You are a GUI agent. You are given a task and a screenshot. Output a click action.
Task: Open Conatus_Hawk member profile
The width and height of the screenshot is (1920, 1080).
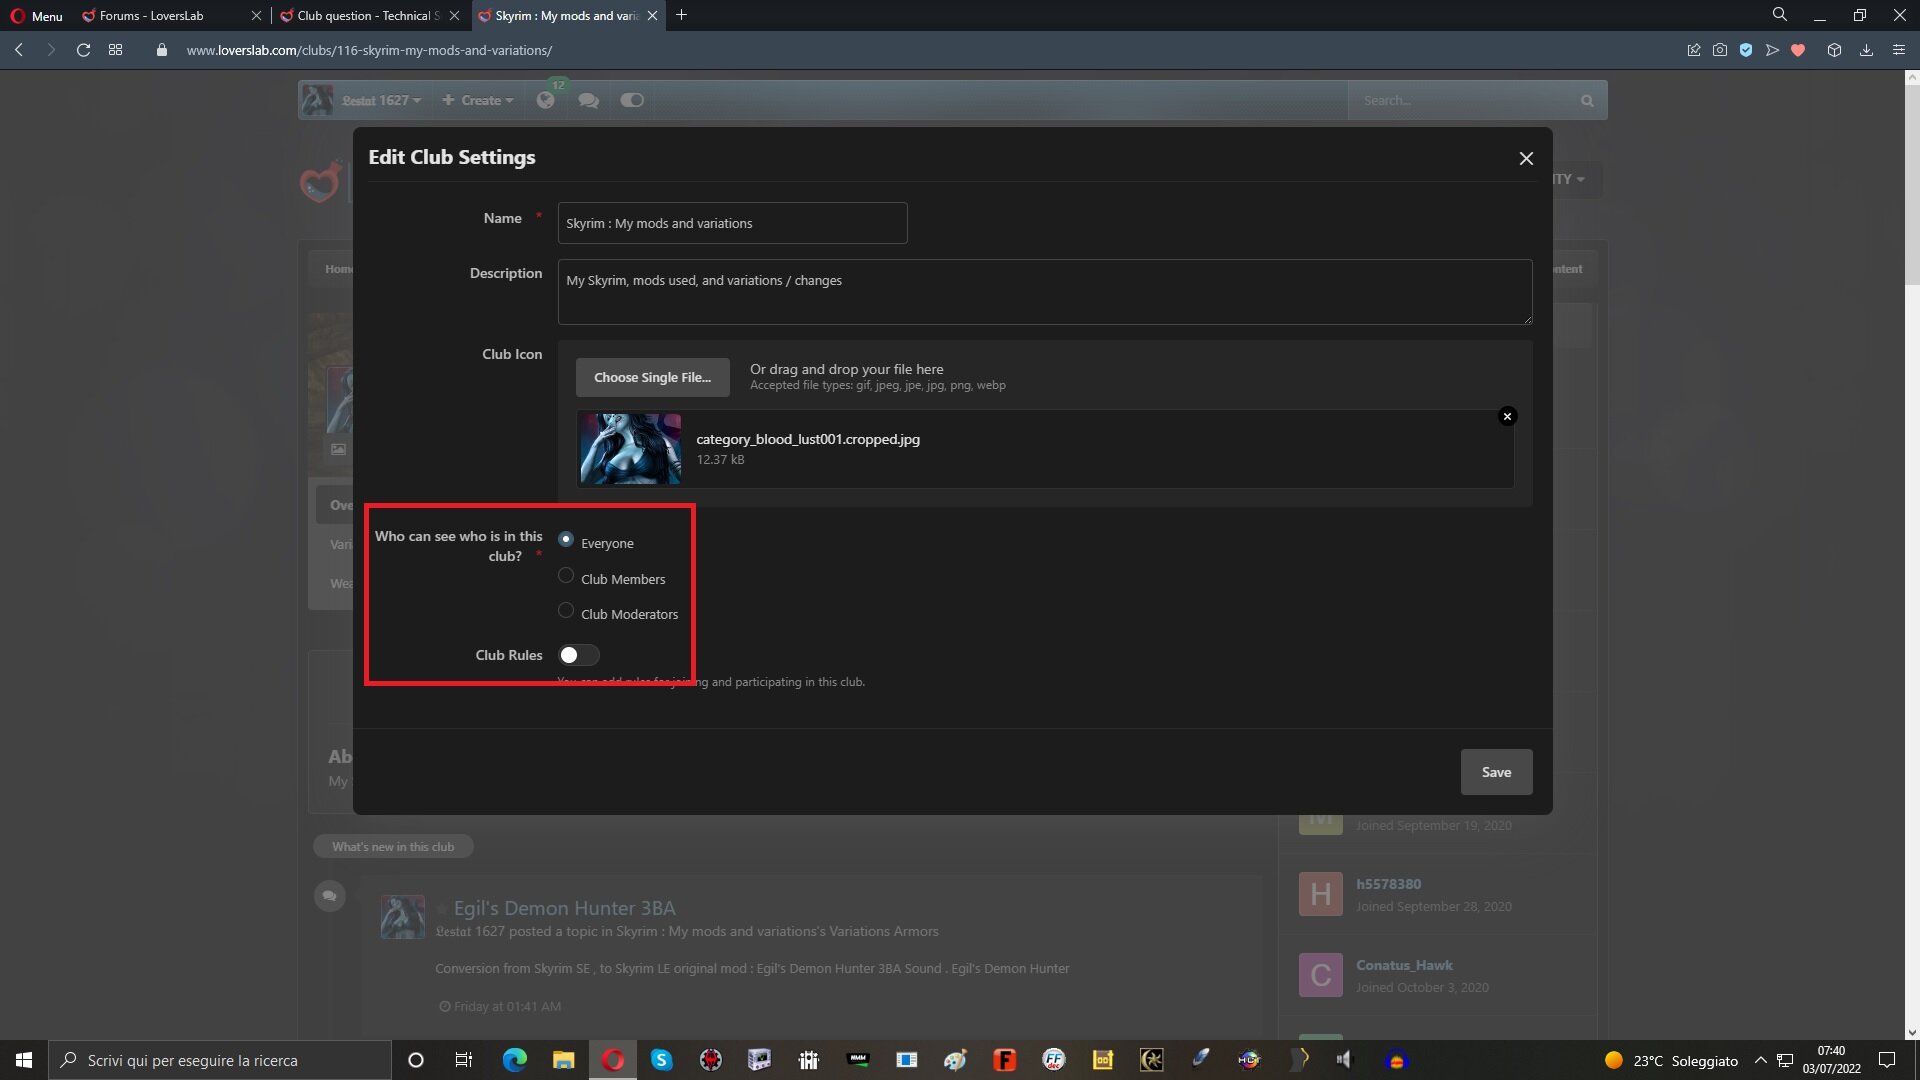(x=1404, y=965)
